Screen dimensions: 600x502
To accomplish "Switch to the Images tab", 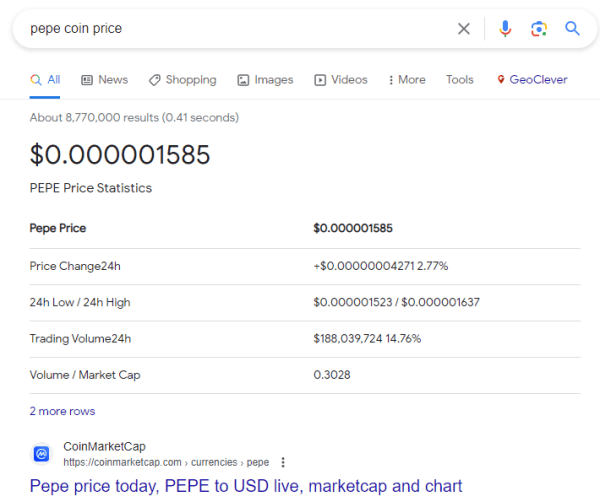I will tap(265, 80).
